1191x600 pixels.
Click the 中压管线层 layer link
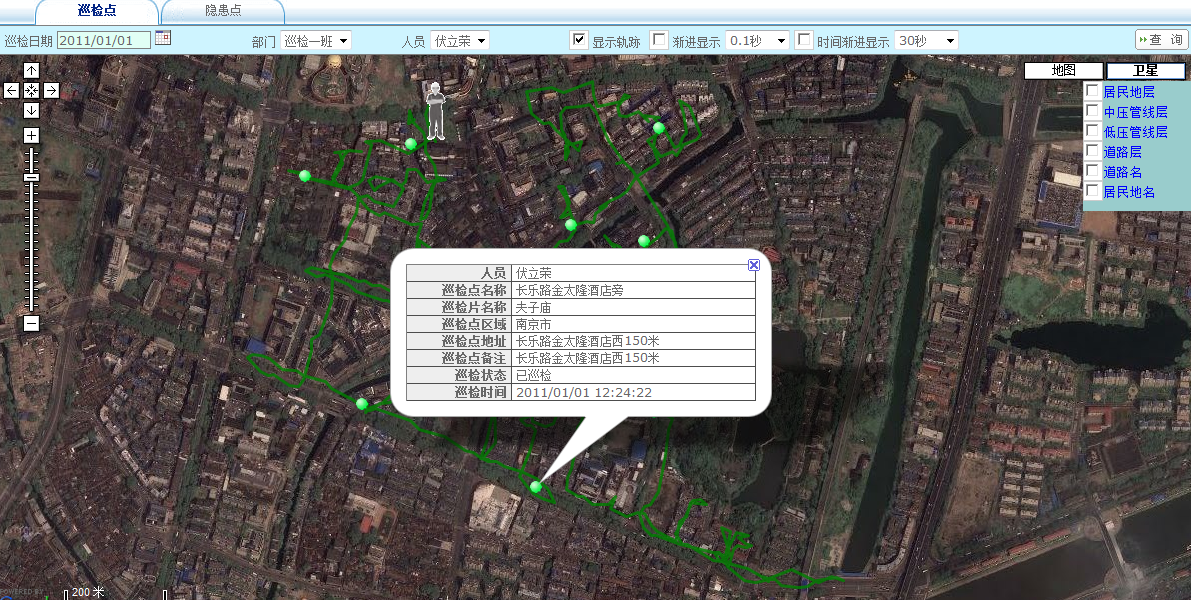[1136, 112]
